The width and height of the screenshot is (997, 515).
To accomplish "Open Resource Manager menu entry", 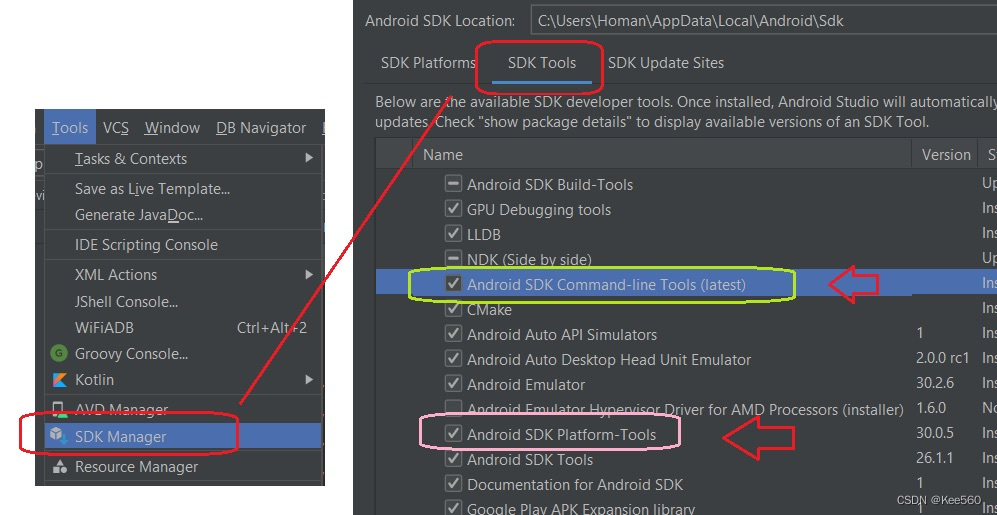I will pos(183,467).
